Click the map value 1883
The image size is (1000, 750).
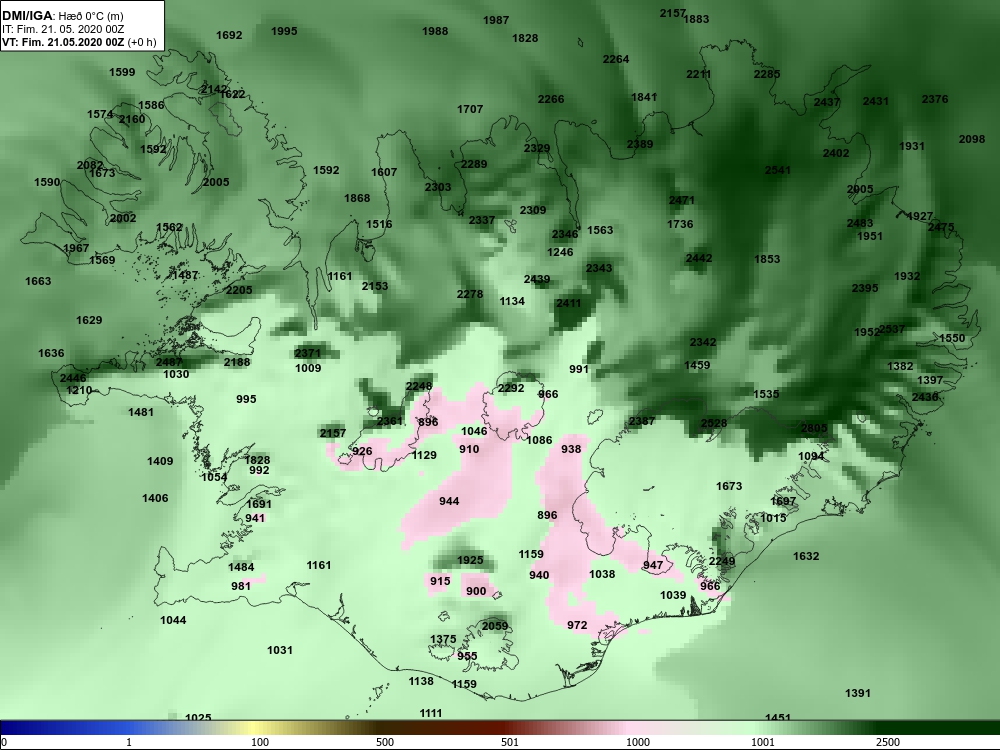click(x=696, y=18)
